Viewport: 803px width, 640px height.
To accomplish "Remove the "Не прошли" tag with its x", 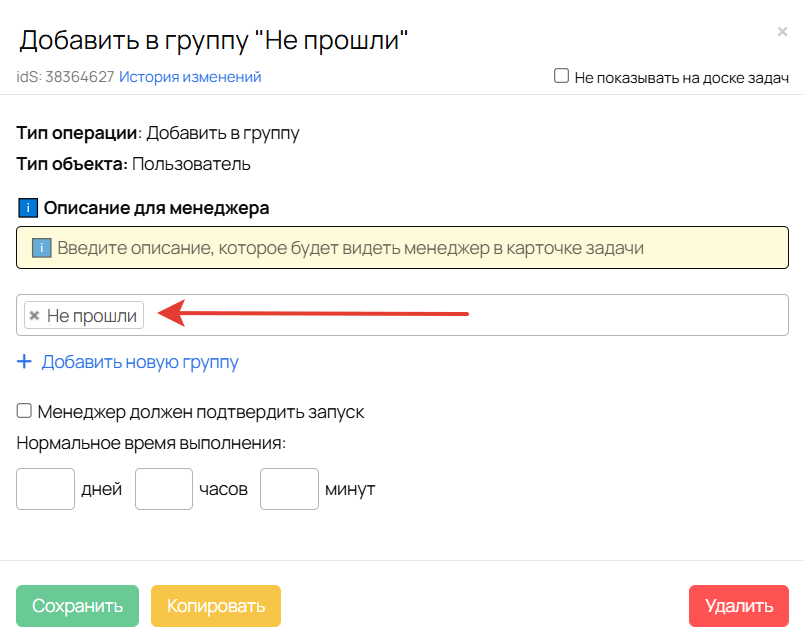I will click(x=34, y=316).
